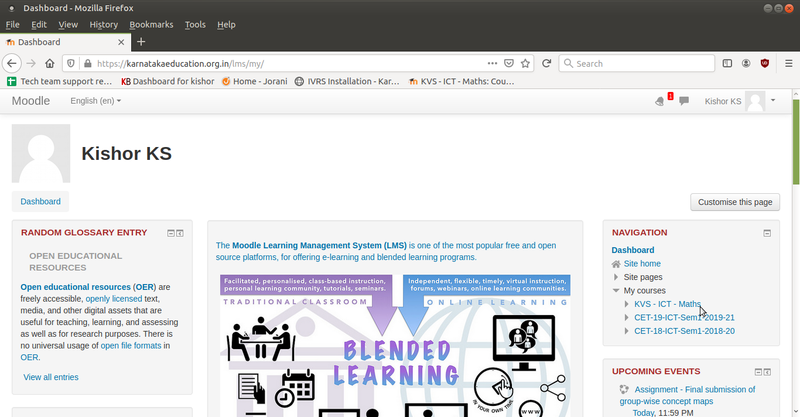
Task: Click the Moodle brand link
Action: coord(31,101)
